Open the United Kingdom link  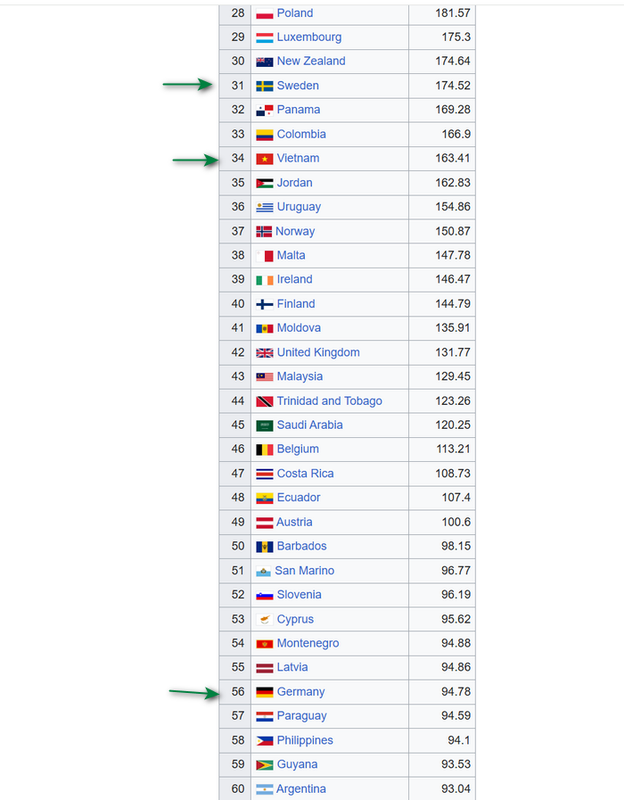click(318, 352)
